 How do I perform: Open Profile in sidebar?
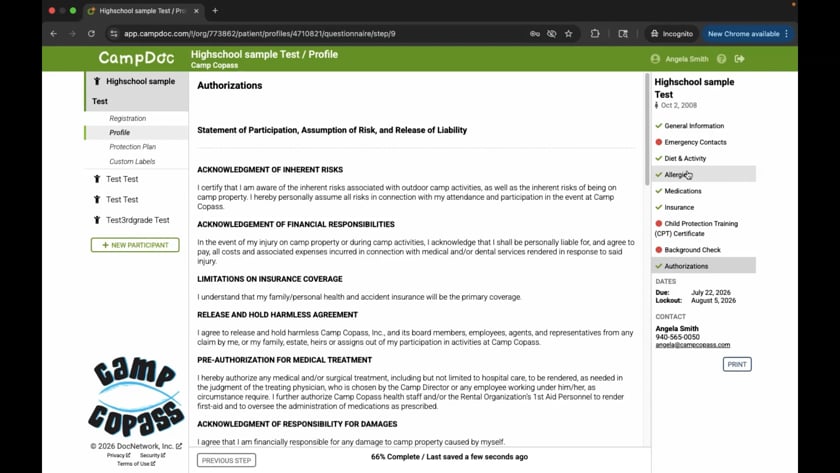click(x=119, y=133)
